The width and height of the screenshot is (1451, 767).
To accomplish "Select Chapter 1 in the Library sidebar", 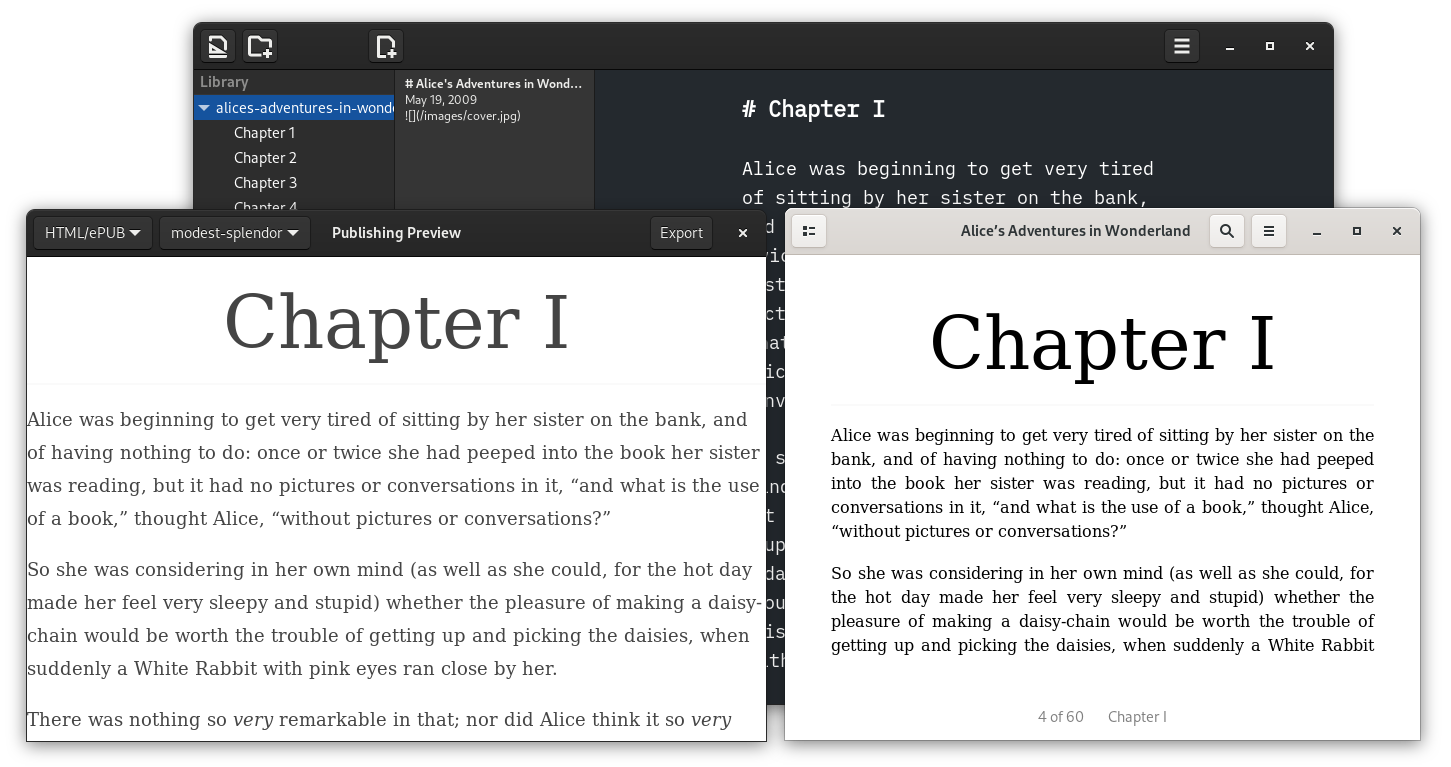I will (x=264, y=132).
